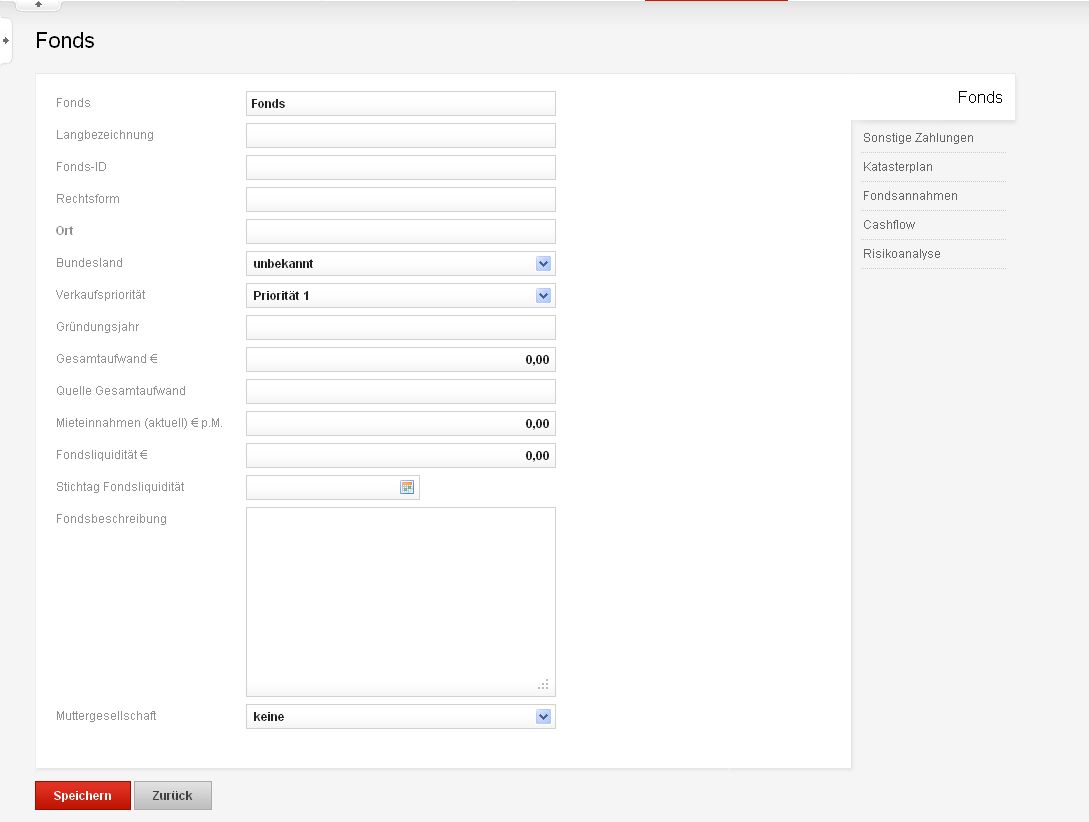Click the Fondsbeschreibung textarea resize grip

543,685
